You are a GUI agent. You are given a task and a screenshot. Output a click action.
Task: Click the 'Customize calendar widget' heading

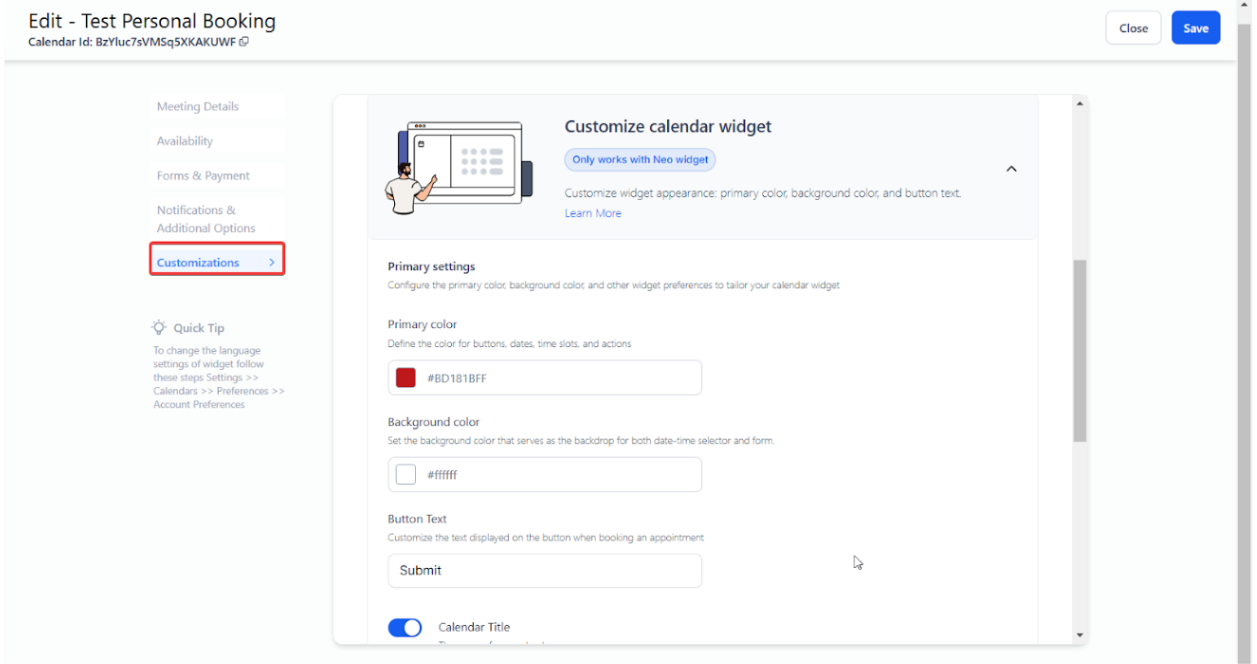668,127
